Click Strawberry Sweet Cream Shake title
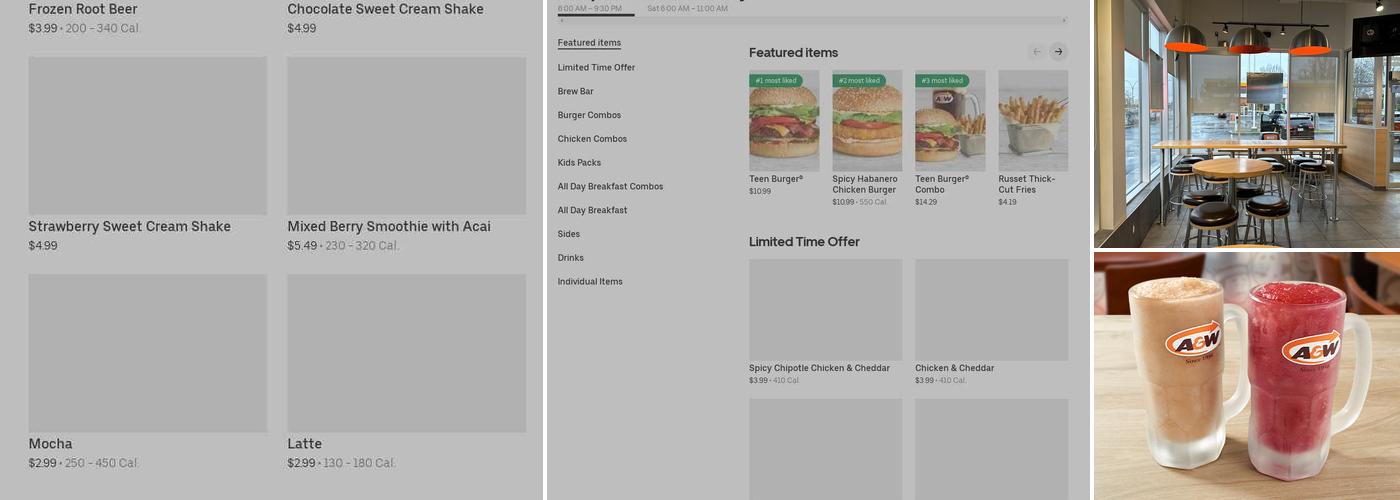 129,227
